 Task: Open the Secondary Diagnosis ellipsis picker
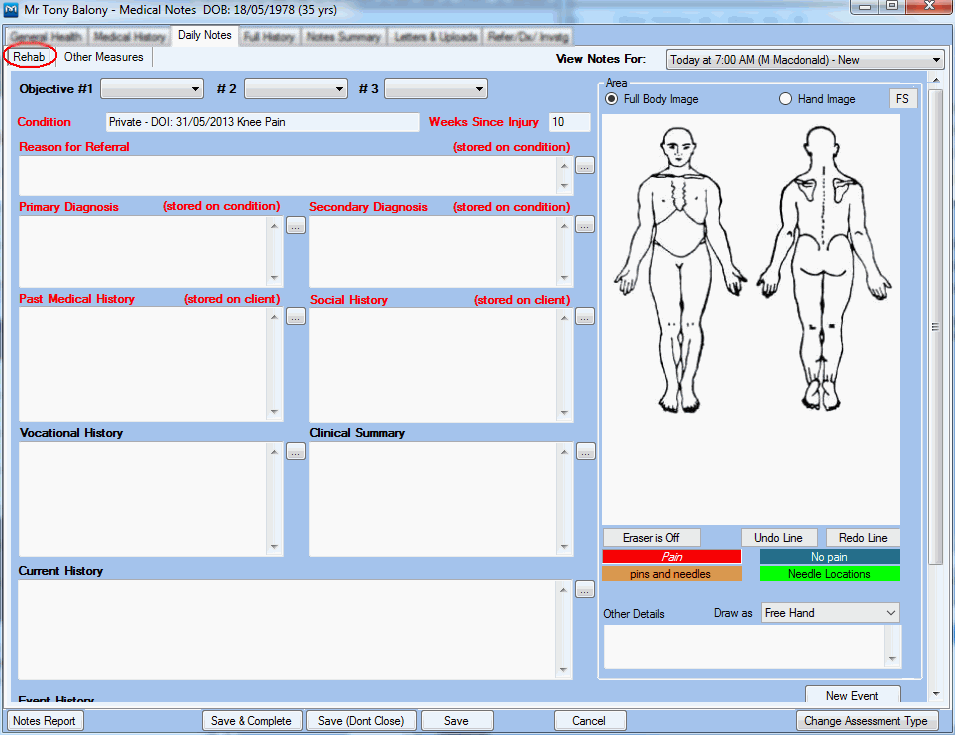click(x=585, y=225)
